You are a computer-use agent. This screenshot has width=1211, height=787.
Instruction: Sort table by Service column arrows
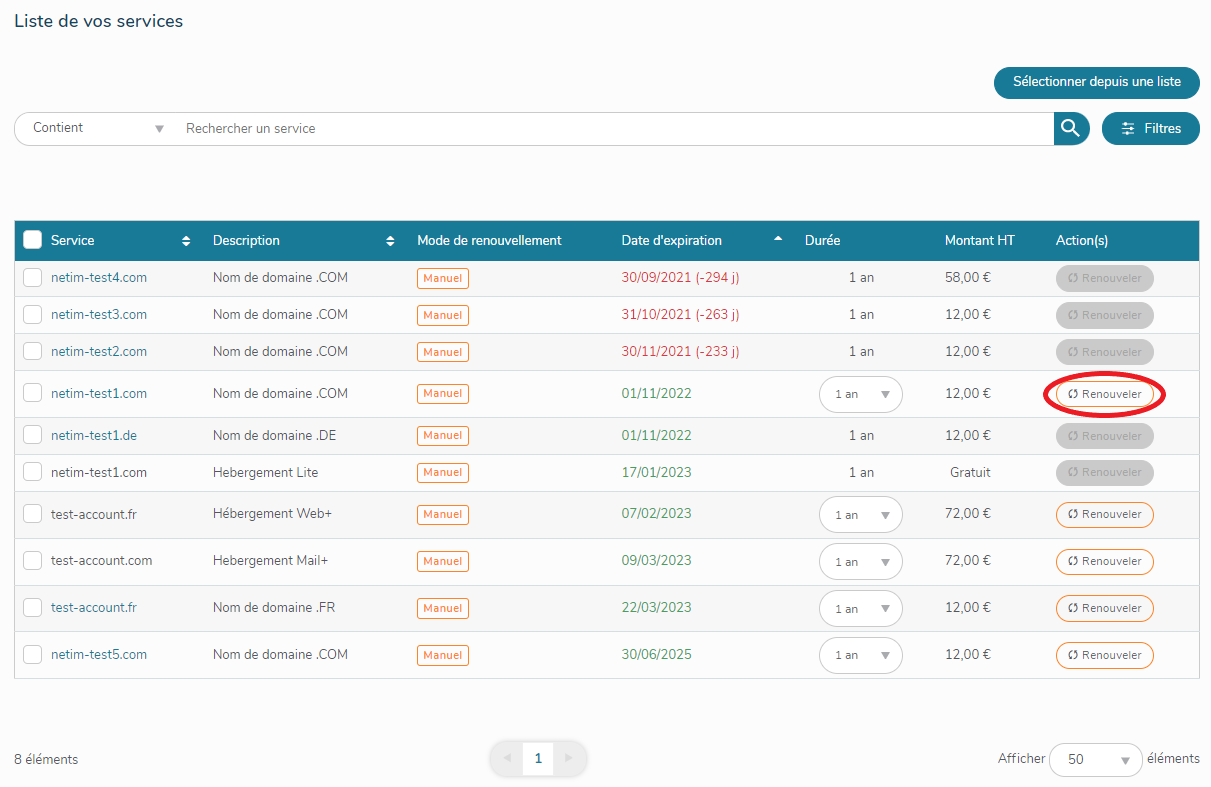[x=185, y=241]
